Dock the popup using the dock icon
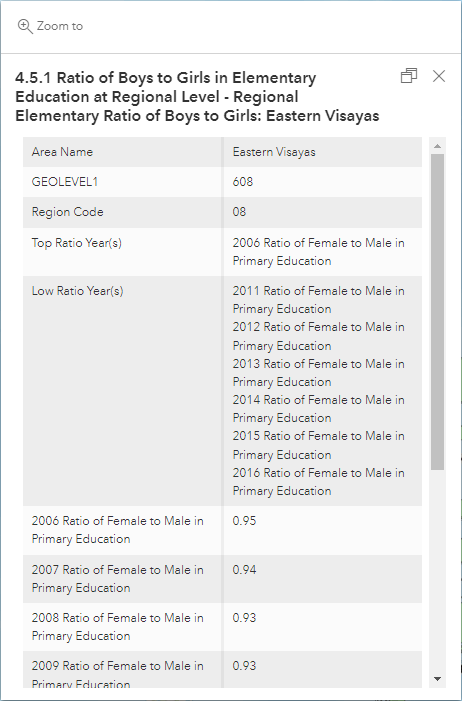This screenshot has height=701, width=462. pyautogui.click(x=409, y=76)
